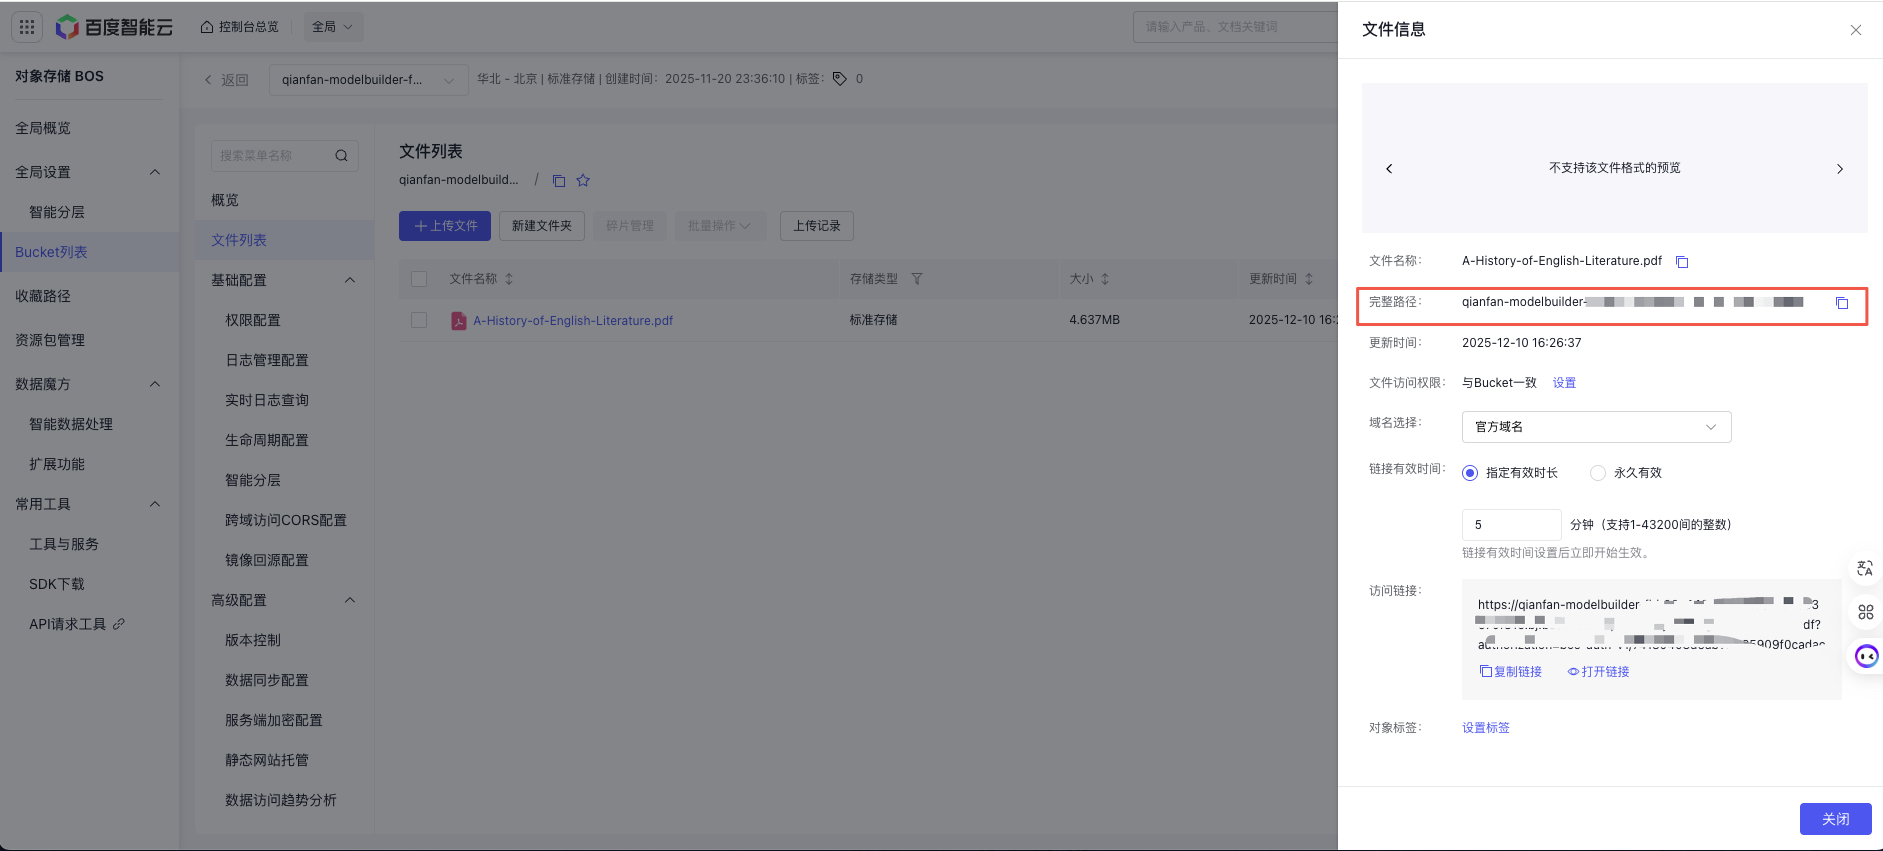Copy bucket path icon beside breadcrumb
The image size is (1883, 851).
coord(559,181)
